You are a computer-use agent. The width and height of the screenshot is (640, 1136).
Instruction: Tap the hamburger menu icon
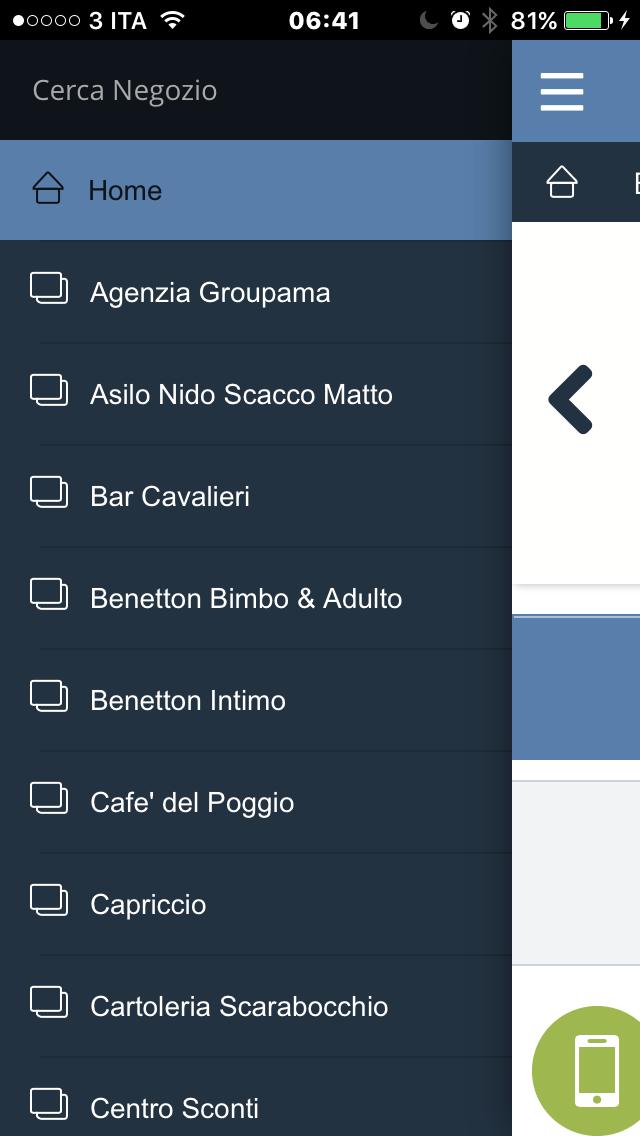tap(562, 92)
